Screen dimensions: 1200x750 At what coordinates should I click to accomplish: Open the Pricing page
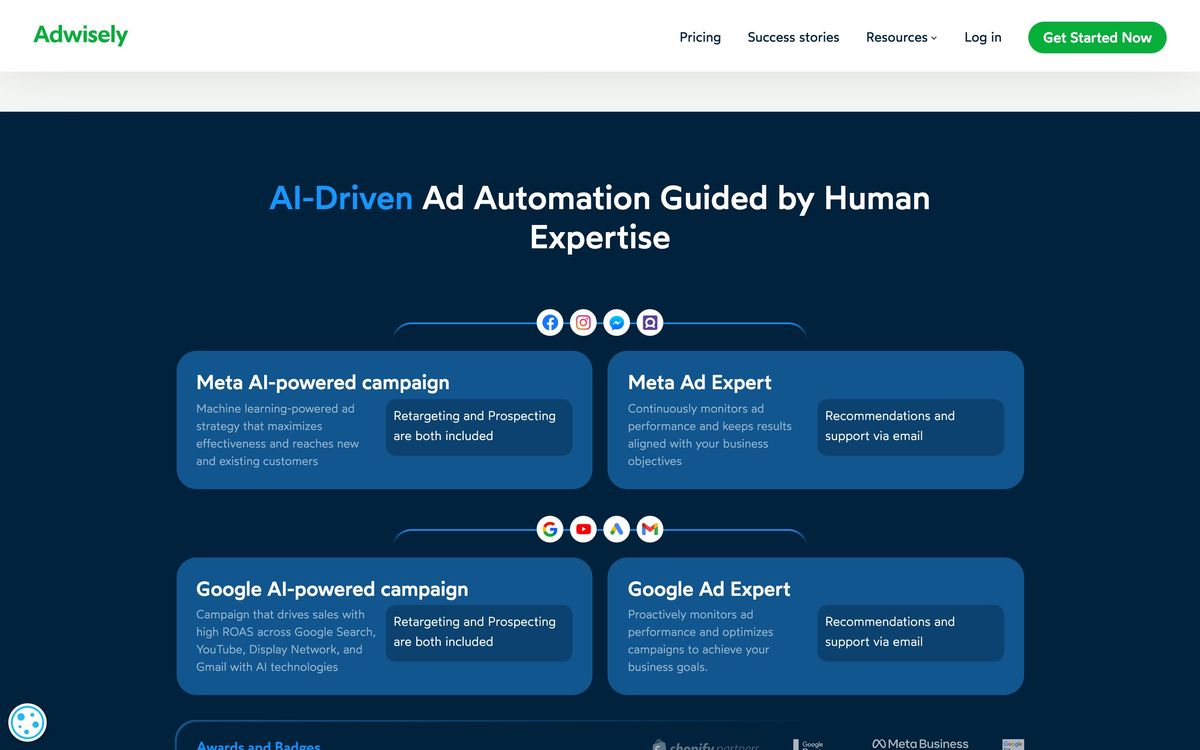(700, 37)
